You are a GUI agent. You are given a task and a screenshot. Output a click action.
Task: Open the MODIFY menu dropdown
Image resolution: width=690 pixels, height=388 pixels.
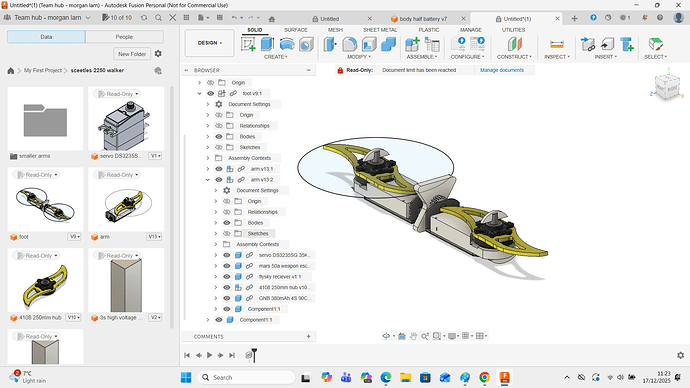click(x=359, y=57)
